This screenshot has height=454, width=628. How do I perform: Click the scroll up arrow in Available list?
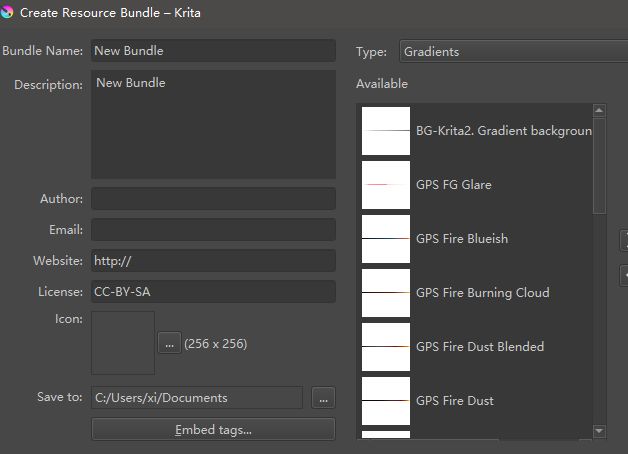[599, 111]
